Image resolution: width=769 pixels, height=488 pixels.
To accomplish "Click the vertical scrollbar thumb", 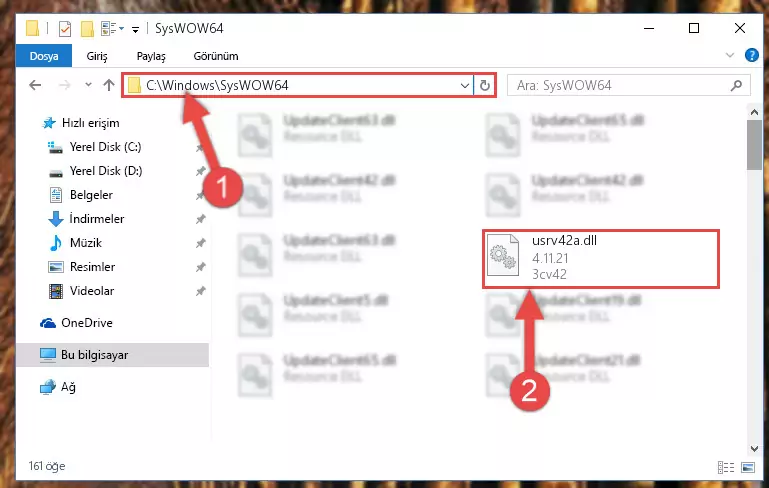I will (754, 145).
